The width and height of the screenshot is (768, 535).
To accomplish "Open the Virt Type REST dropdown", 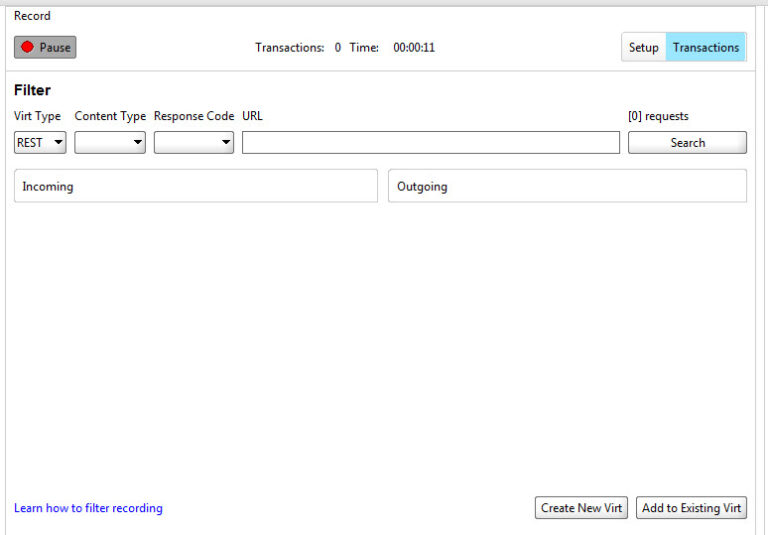I will click(x=40, y=143).
